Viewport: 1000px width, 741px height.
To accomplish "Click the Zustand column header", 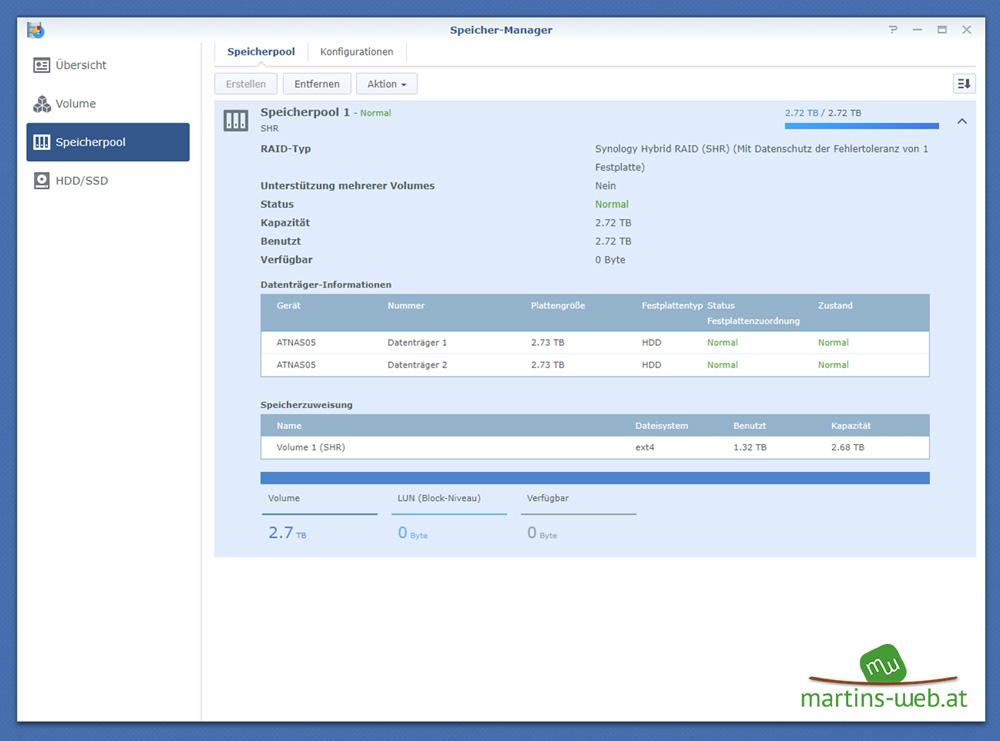I will [835, 305].
